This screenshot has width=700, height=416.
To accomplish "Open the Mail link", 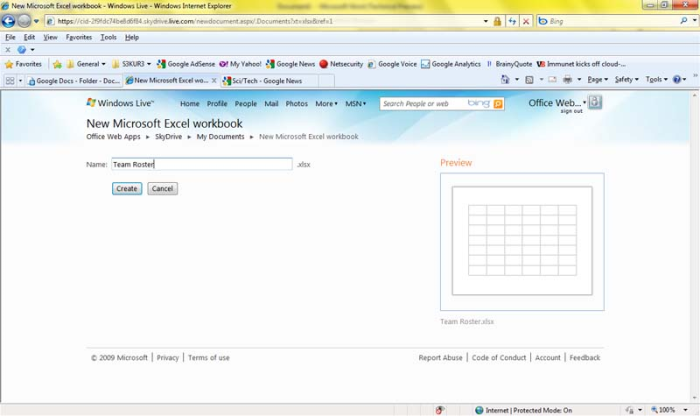I will 271,104.
